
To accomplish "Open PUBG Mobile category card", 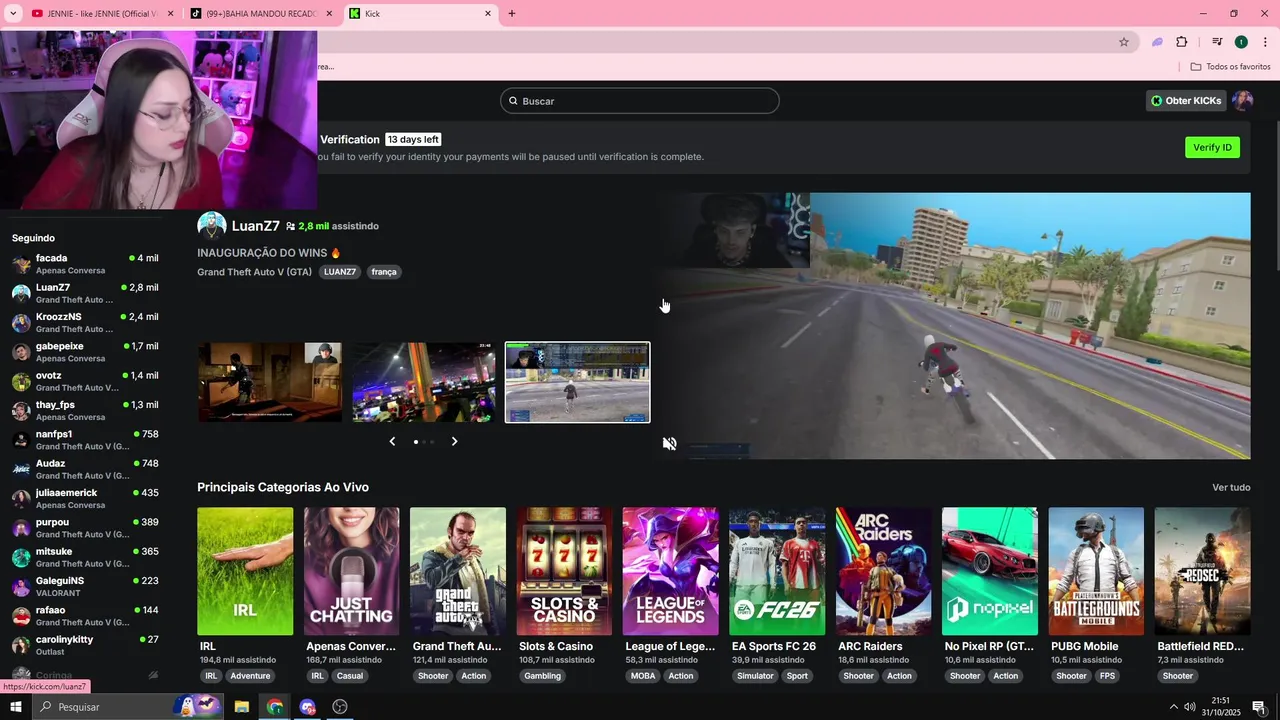I will point(1096,571).
